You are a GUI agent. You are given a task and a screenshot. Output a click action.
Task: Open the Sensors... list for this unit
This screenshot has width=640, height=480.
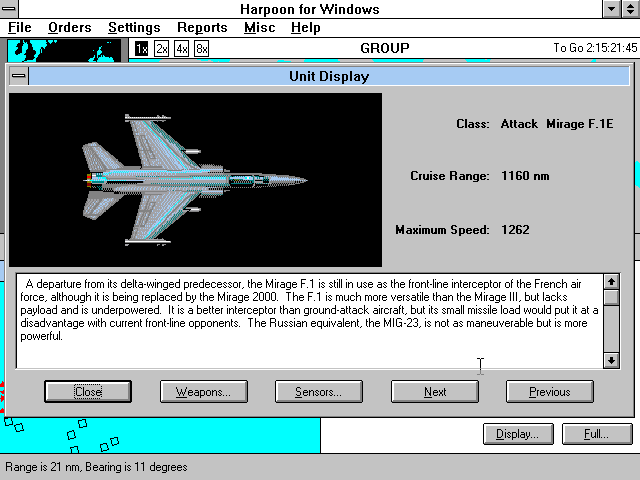319,392
